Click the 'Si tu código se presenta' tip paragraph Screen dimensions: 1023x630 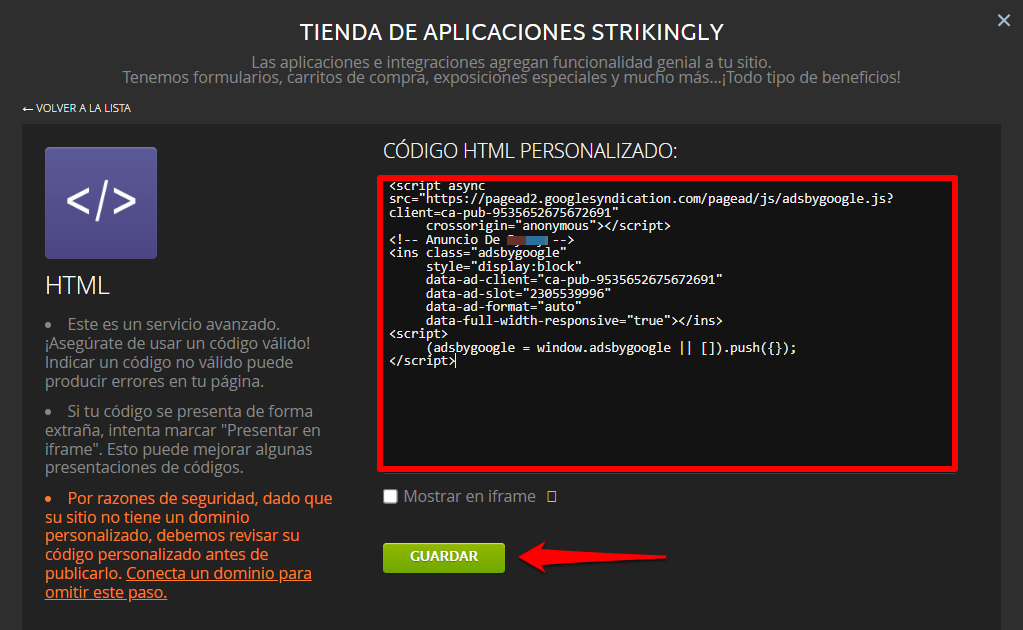tap(183, 440)
